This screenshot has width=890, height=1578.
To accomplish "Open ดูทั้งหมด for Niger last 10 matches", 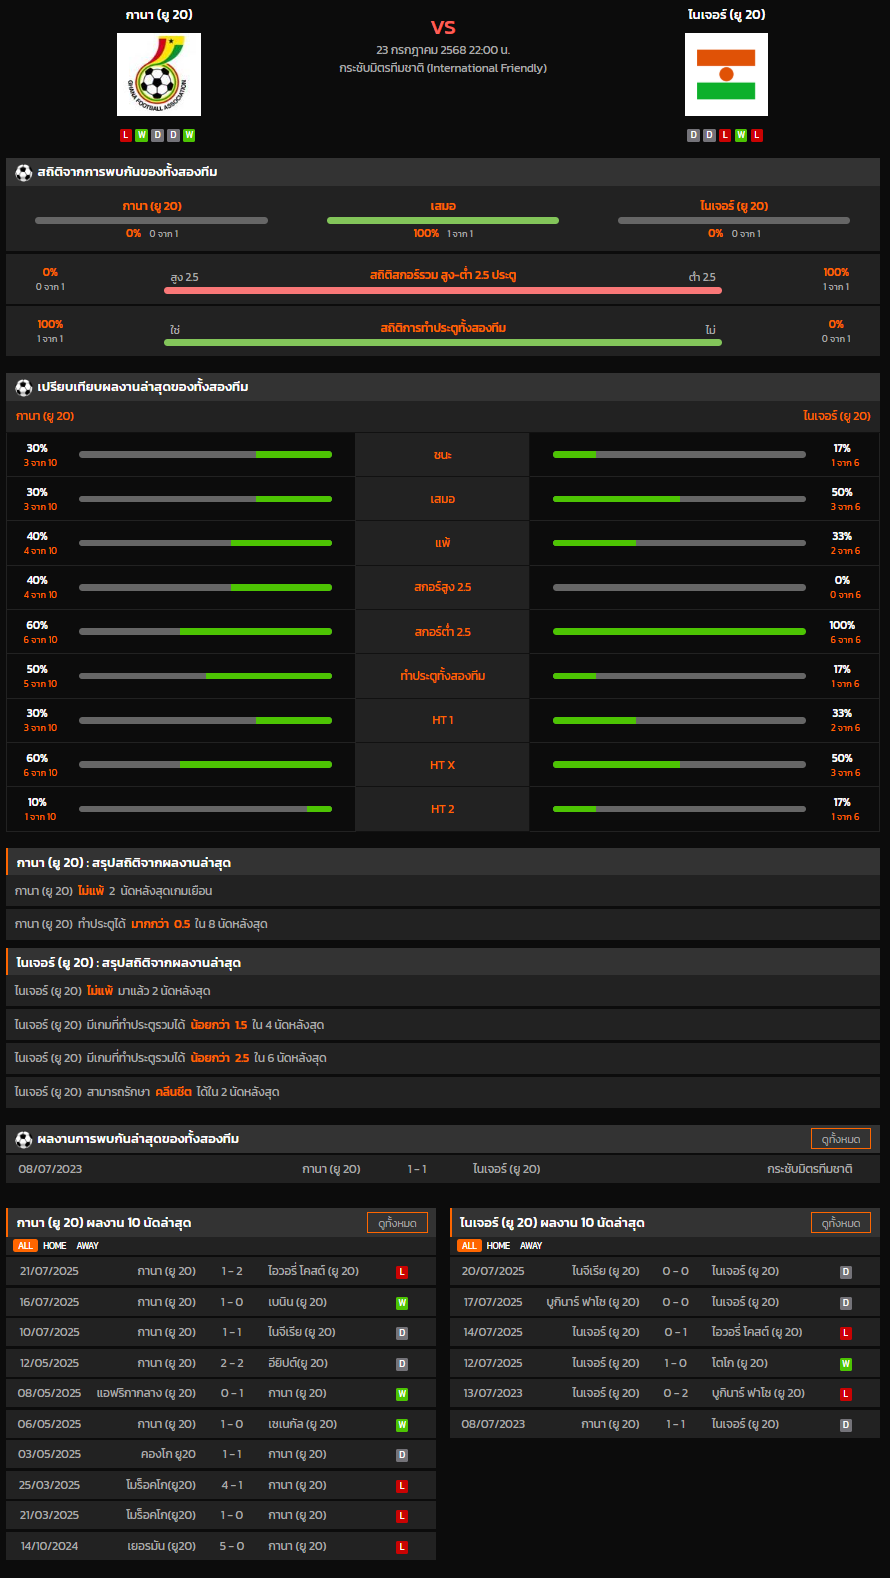I will coord(841,1223).
